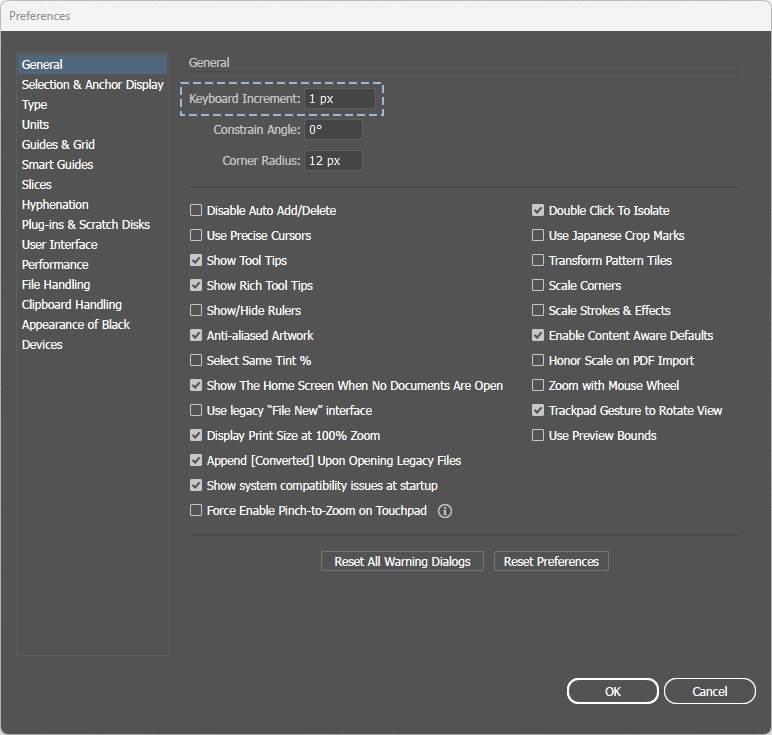Click the info icon beside Pinch-to-Zoom option
772x735 pixels.
point(445,511)
